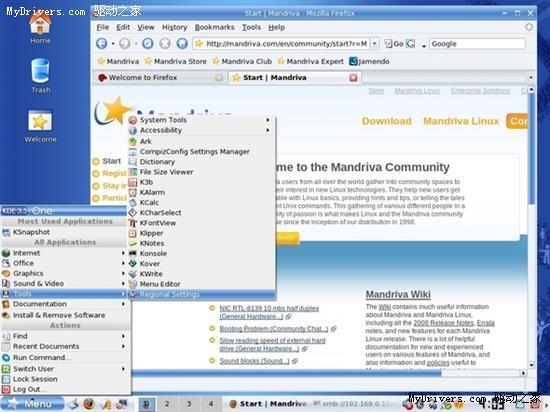Expand Internet applications category
Screen dimensions: 550x412
tap(64, 253)
